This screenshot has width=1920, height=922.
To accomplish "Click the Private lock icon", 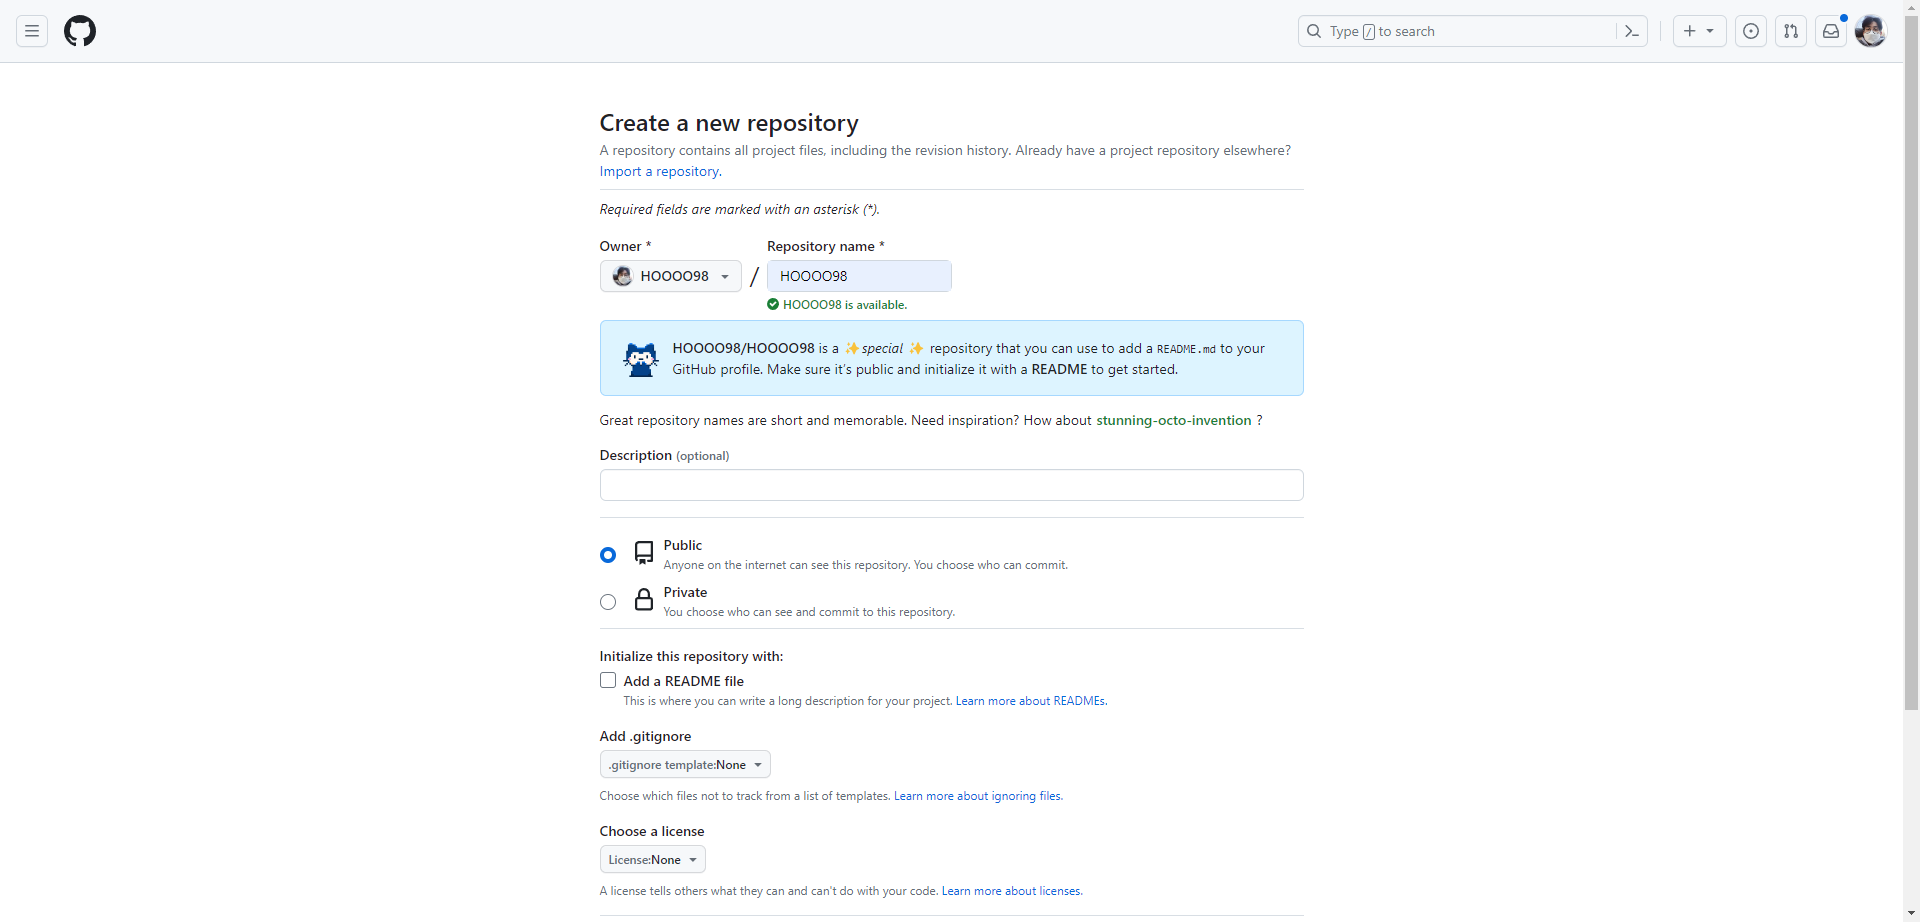I will [x=644, y=600].
